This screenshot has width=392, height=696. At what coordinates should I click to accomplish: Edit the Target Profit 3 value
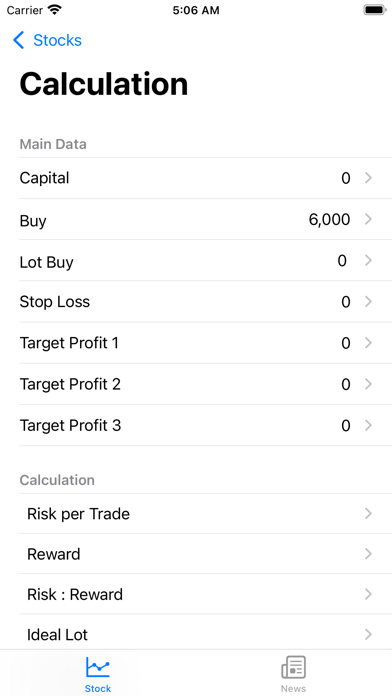[x=346, y=426]
